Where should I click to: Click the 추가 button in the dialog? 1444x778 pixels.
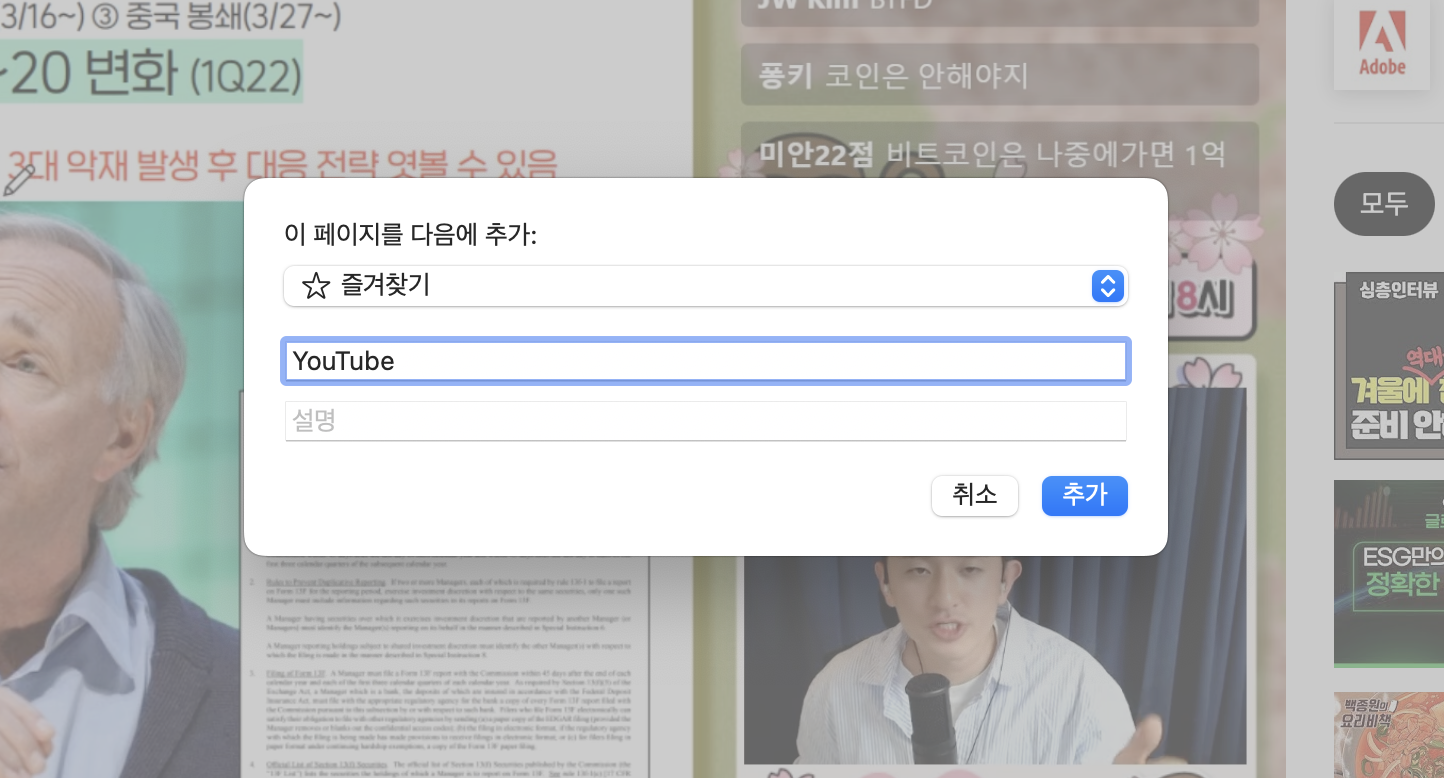point(1084,496)
